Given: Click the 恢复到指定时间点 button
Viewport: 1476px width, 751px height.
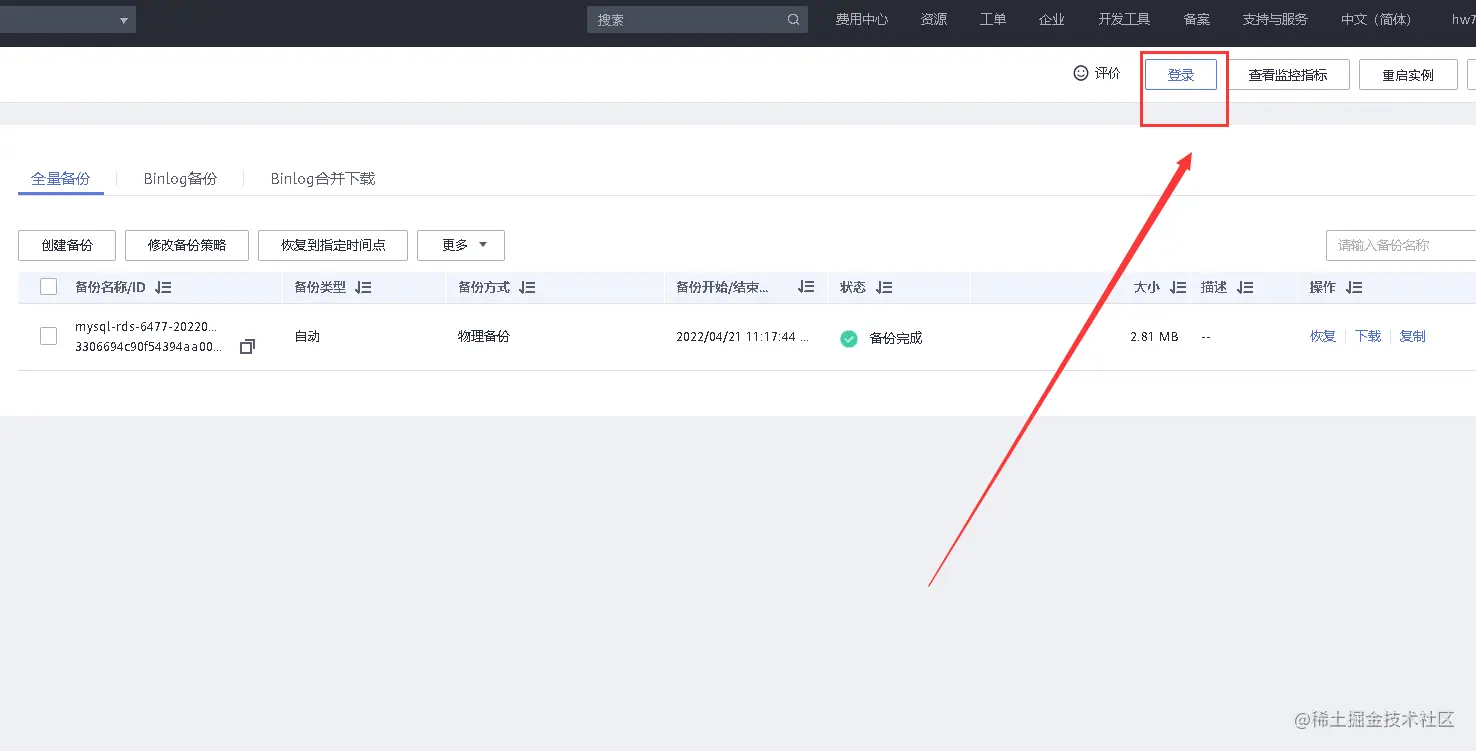Looking at the screenshot, I should point(333,245).
